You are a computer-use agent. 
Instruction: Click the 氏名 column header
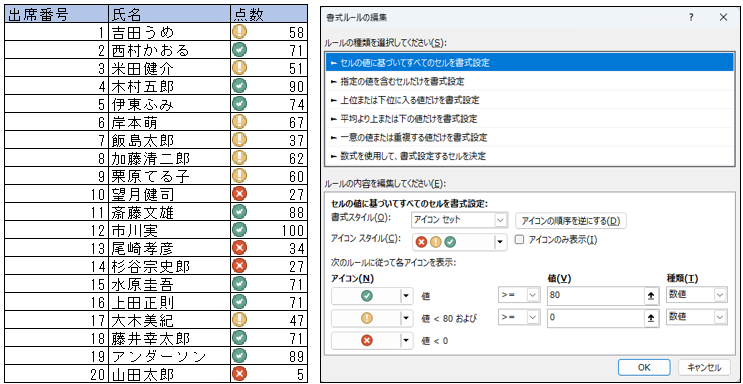tap(170, 14)
